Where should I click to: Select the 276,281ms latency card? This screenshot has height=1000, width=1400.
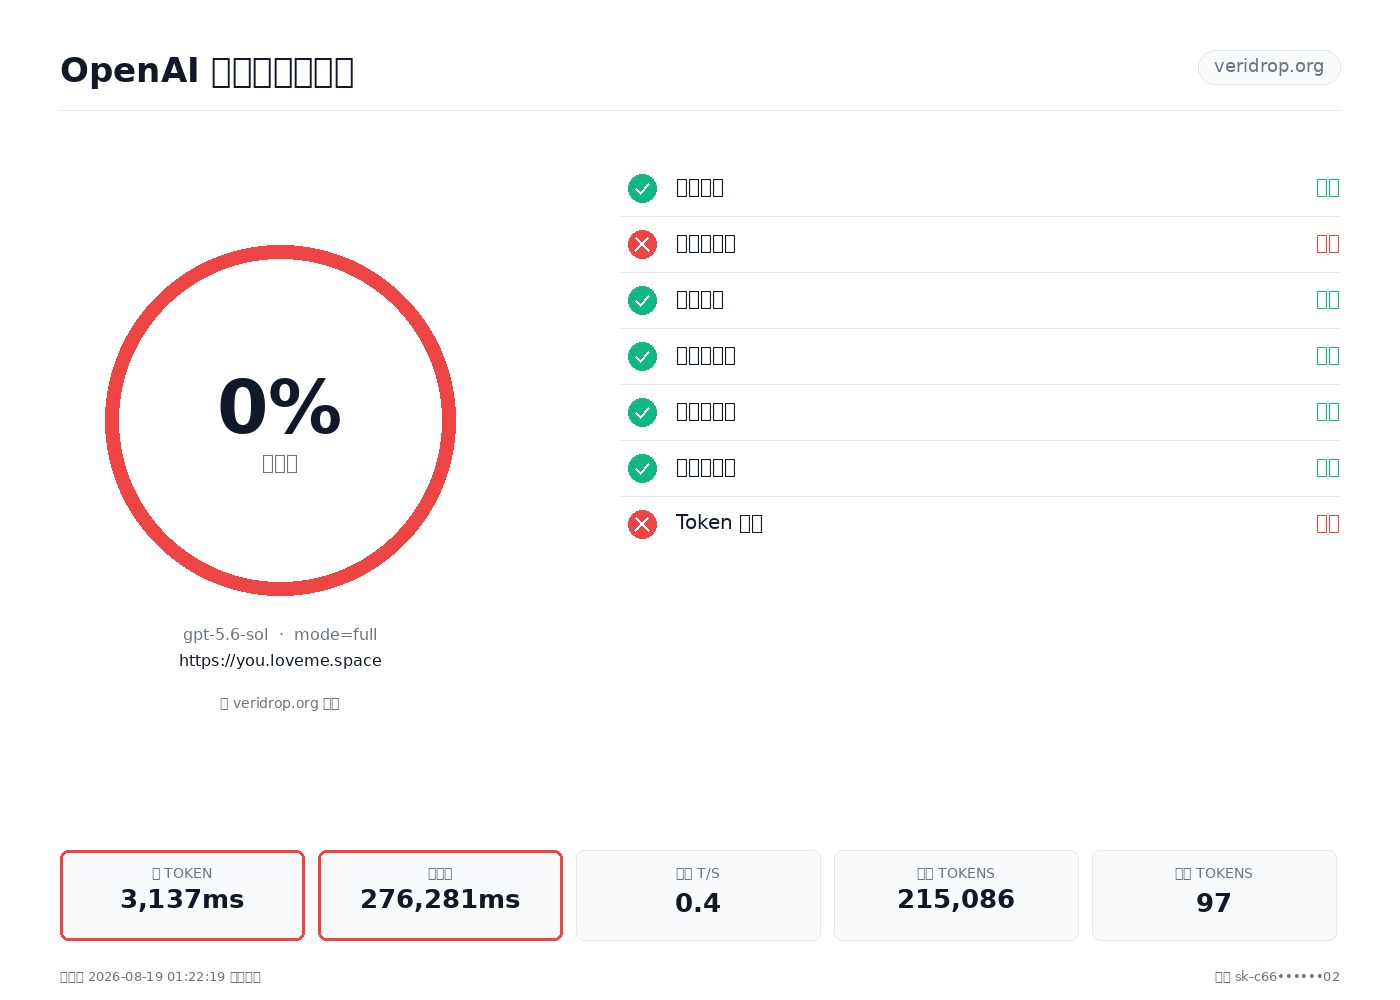click(x=440, y=895)
